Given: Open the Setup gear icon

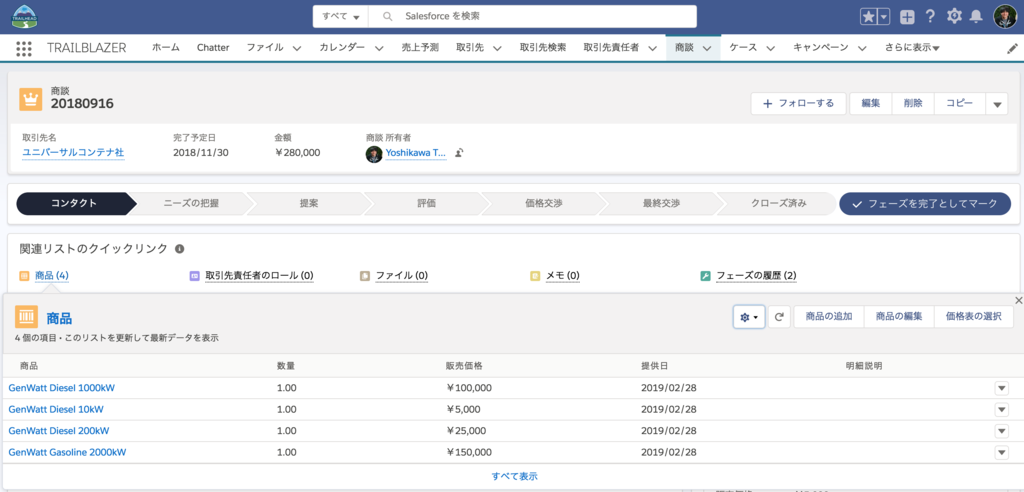Looking at the screenshot, I should [954, 17].
